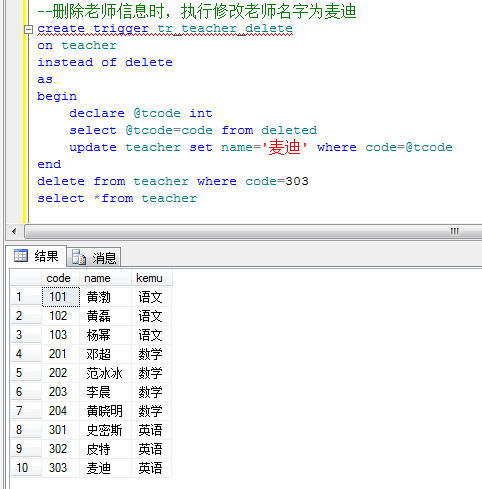Click kemu cell 英语 in row 8
This screenshot has width=482, height=489.
pos(151,430)
